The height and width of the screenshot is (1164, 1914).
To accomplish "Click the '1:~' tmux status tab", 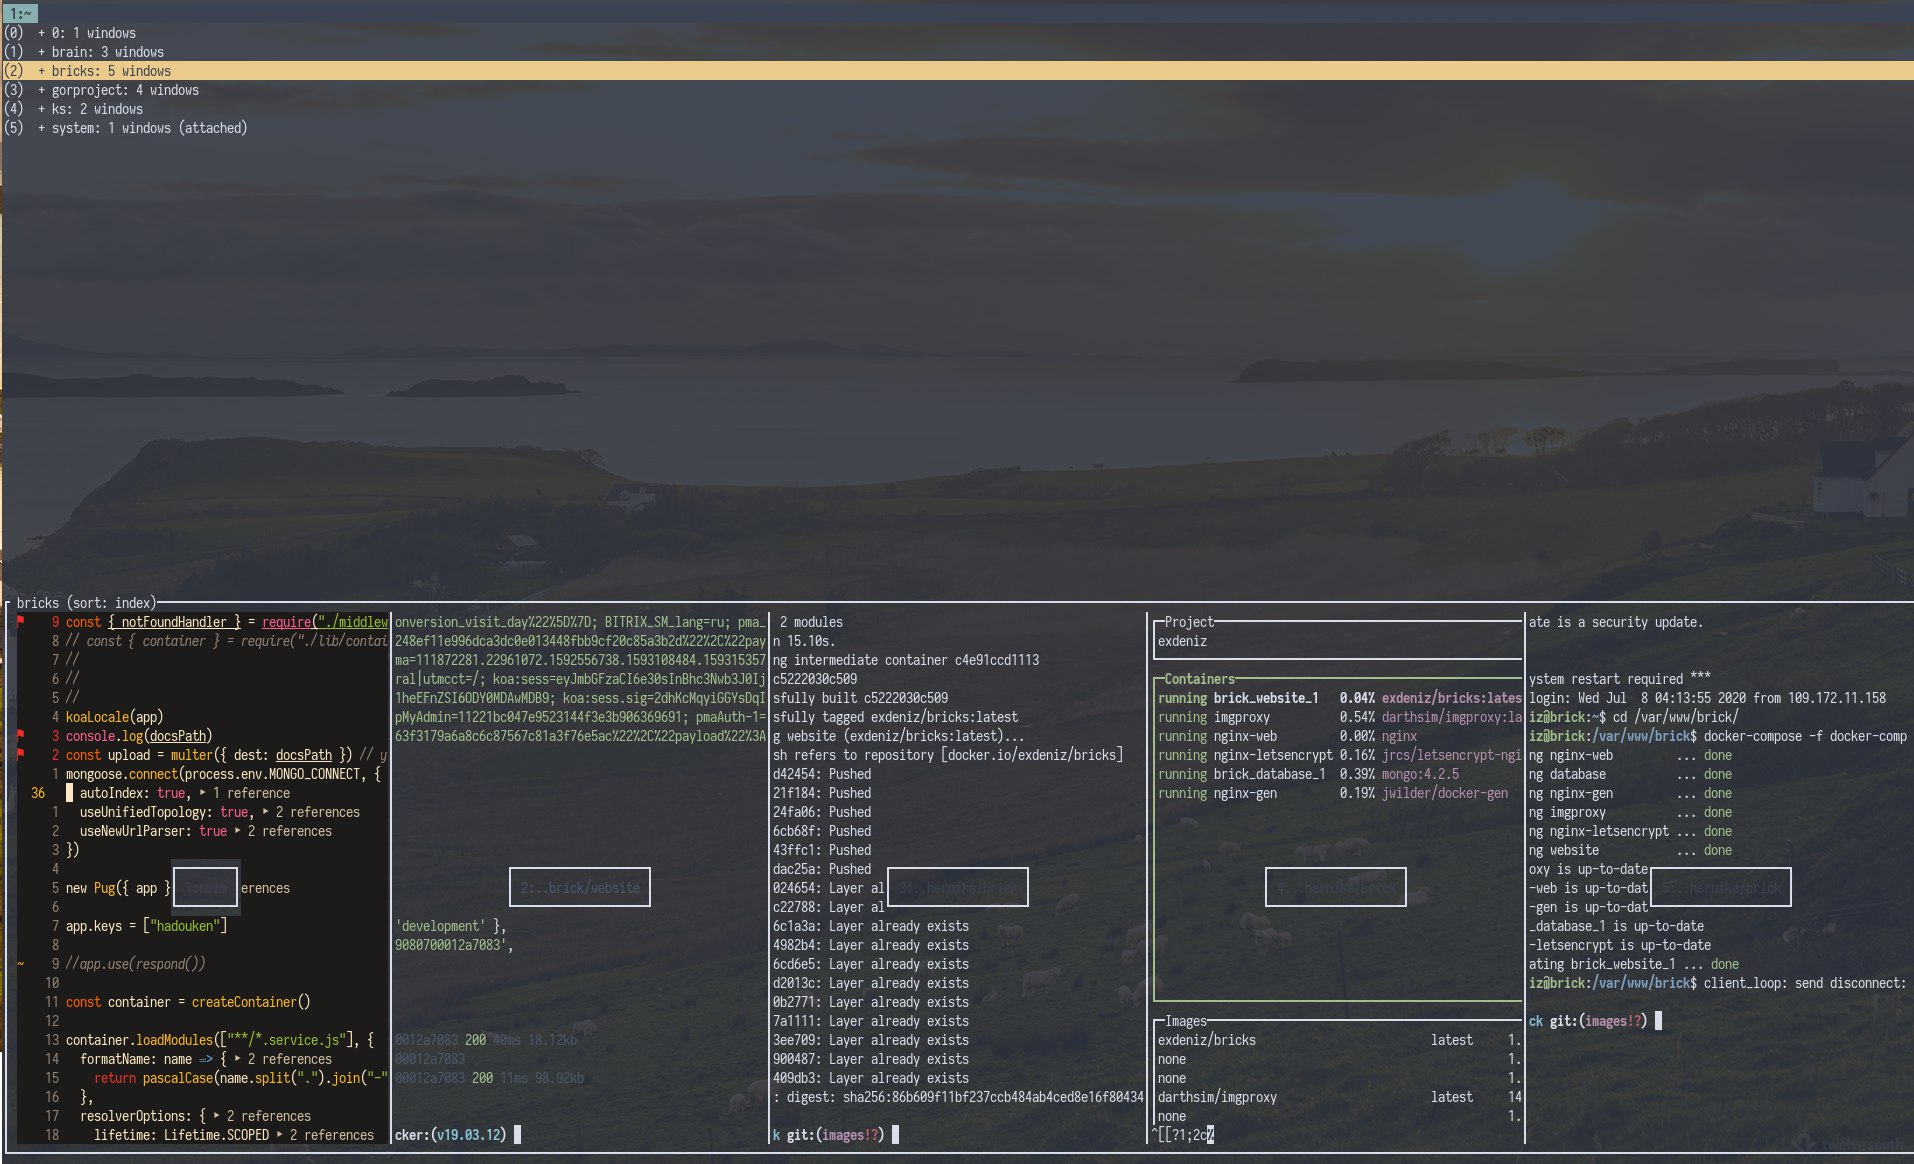I will pyautogui.click(x=20, y=13).
